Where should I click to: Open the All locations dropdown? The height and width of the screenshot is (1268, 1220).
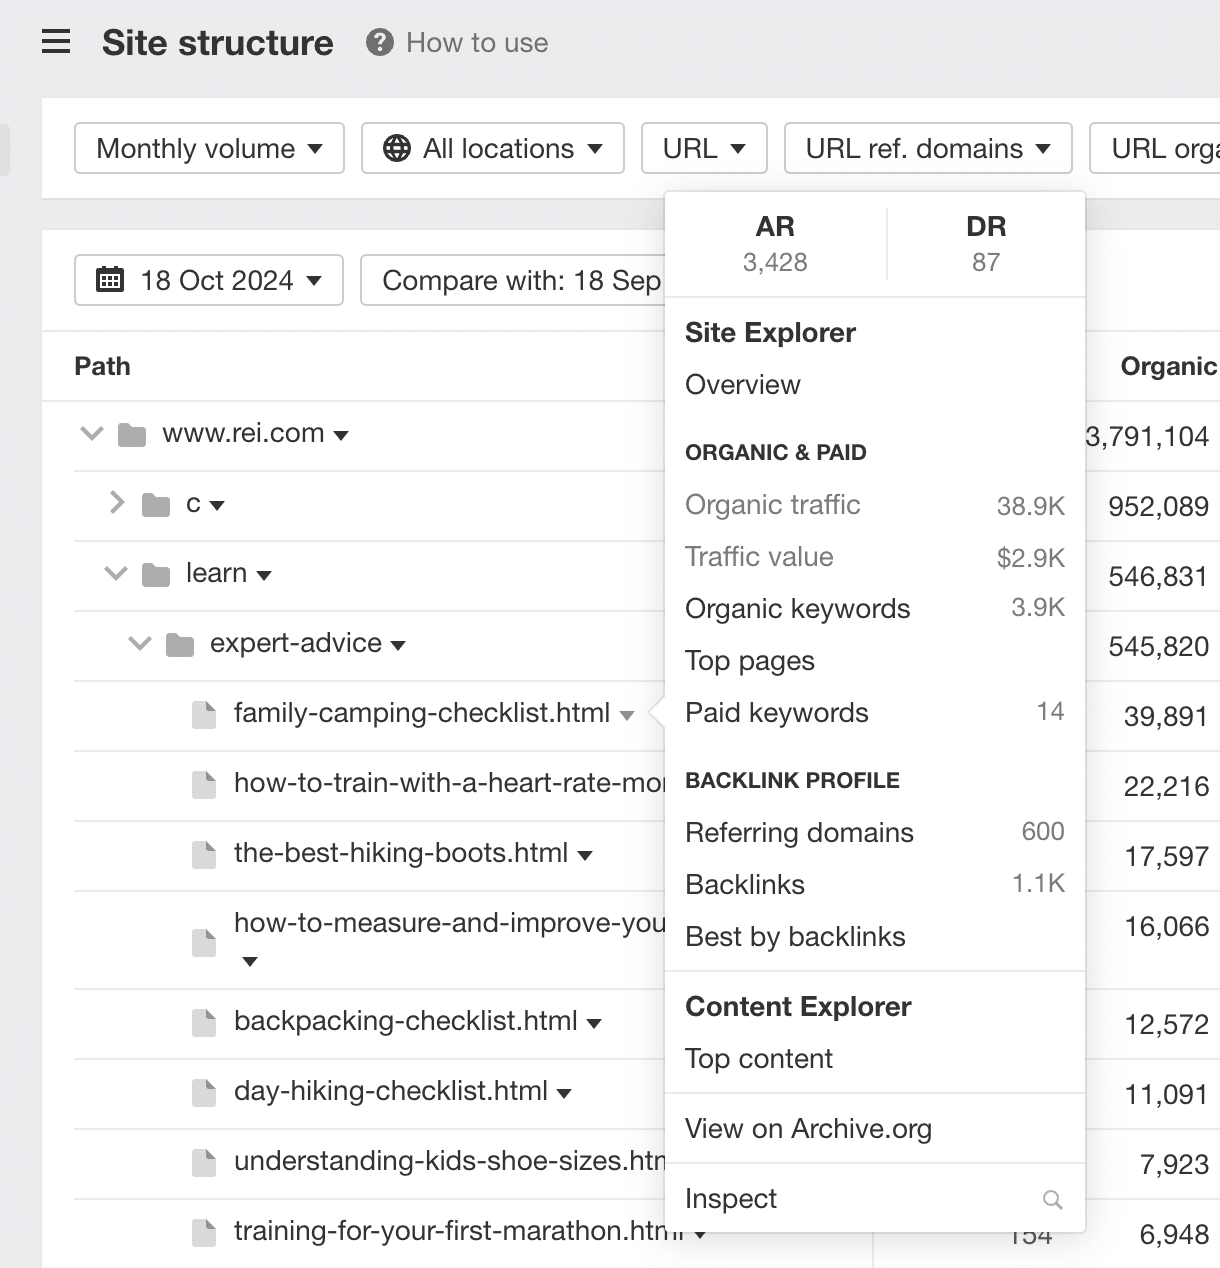pos(493,148)
